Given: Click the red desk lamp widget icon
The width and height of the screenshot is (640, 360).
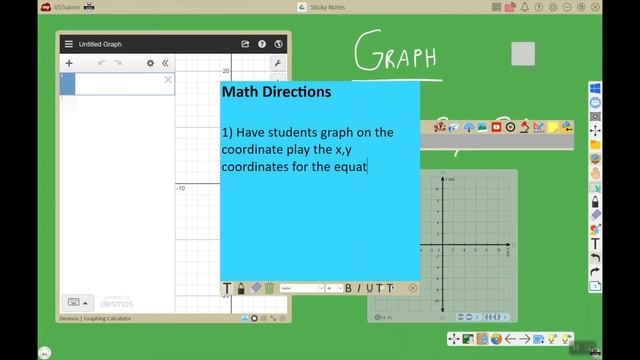Looking at the screenshot, I should [524, 127].
